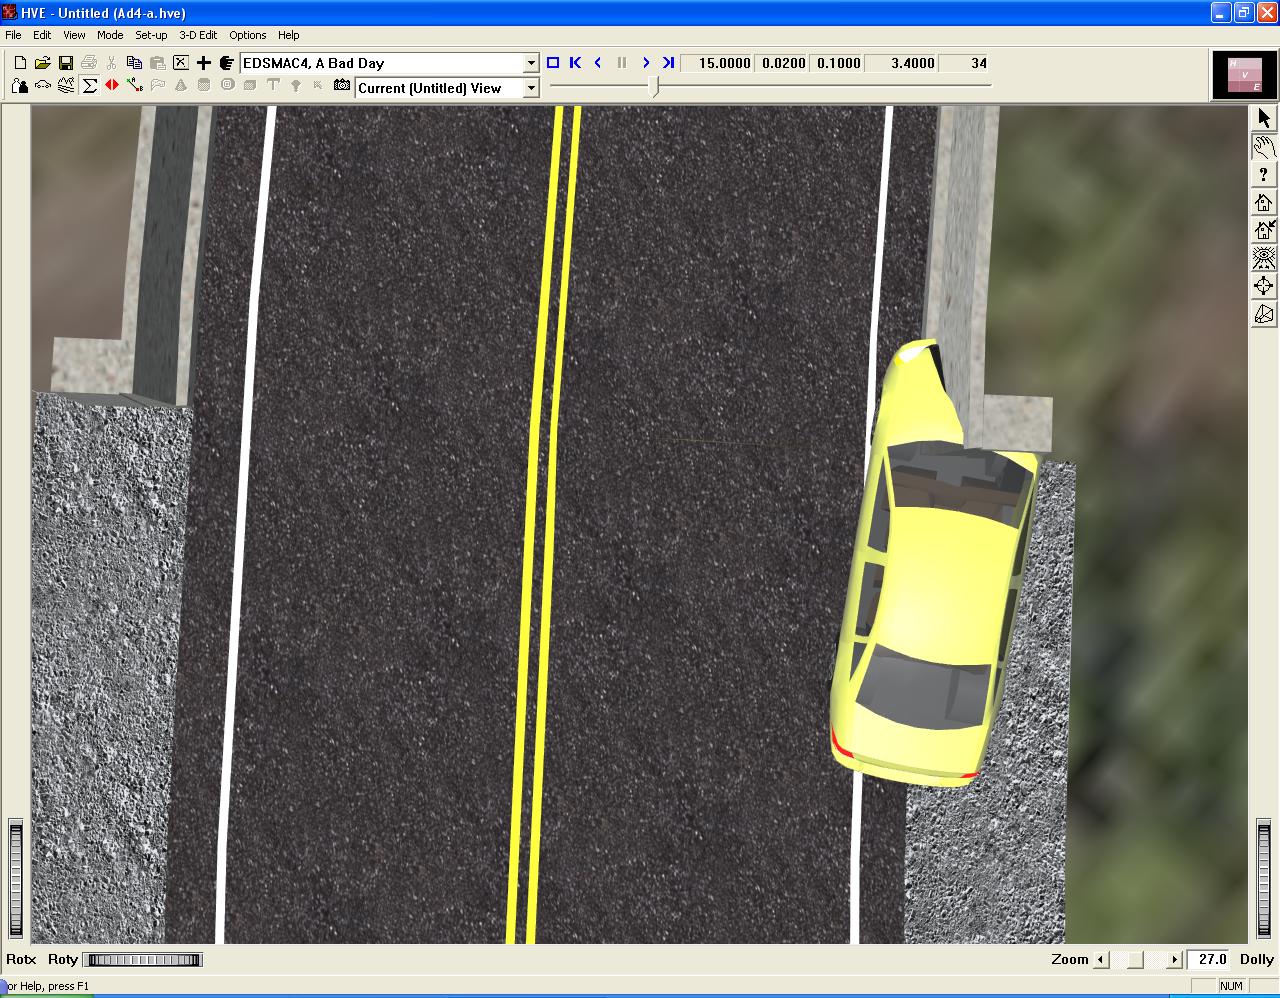
Task: Activate the hand pan viewer tool
Action: 1264,147
